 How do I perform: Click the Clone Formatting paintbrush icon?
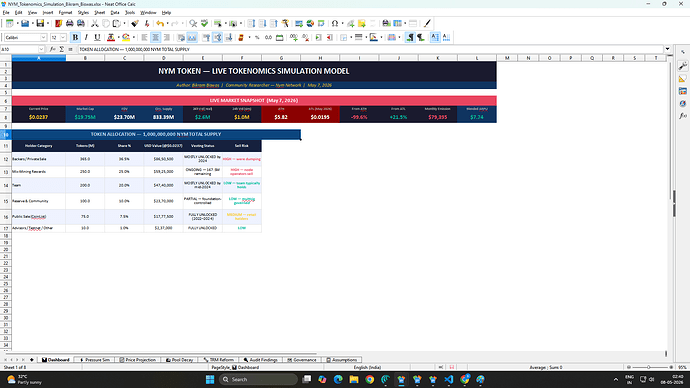(135, 23)
